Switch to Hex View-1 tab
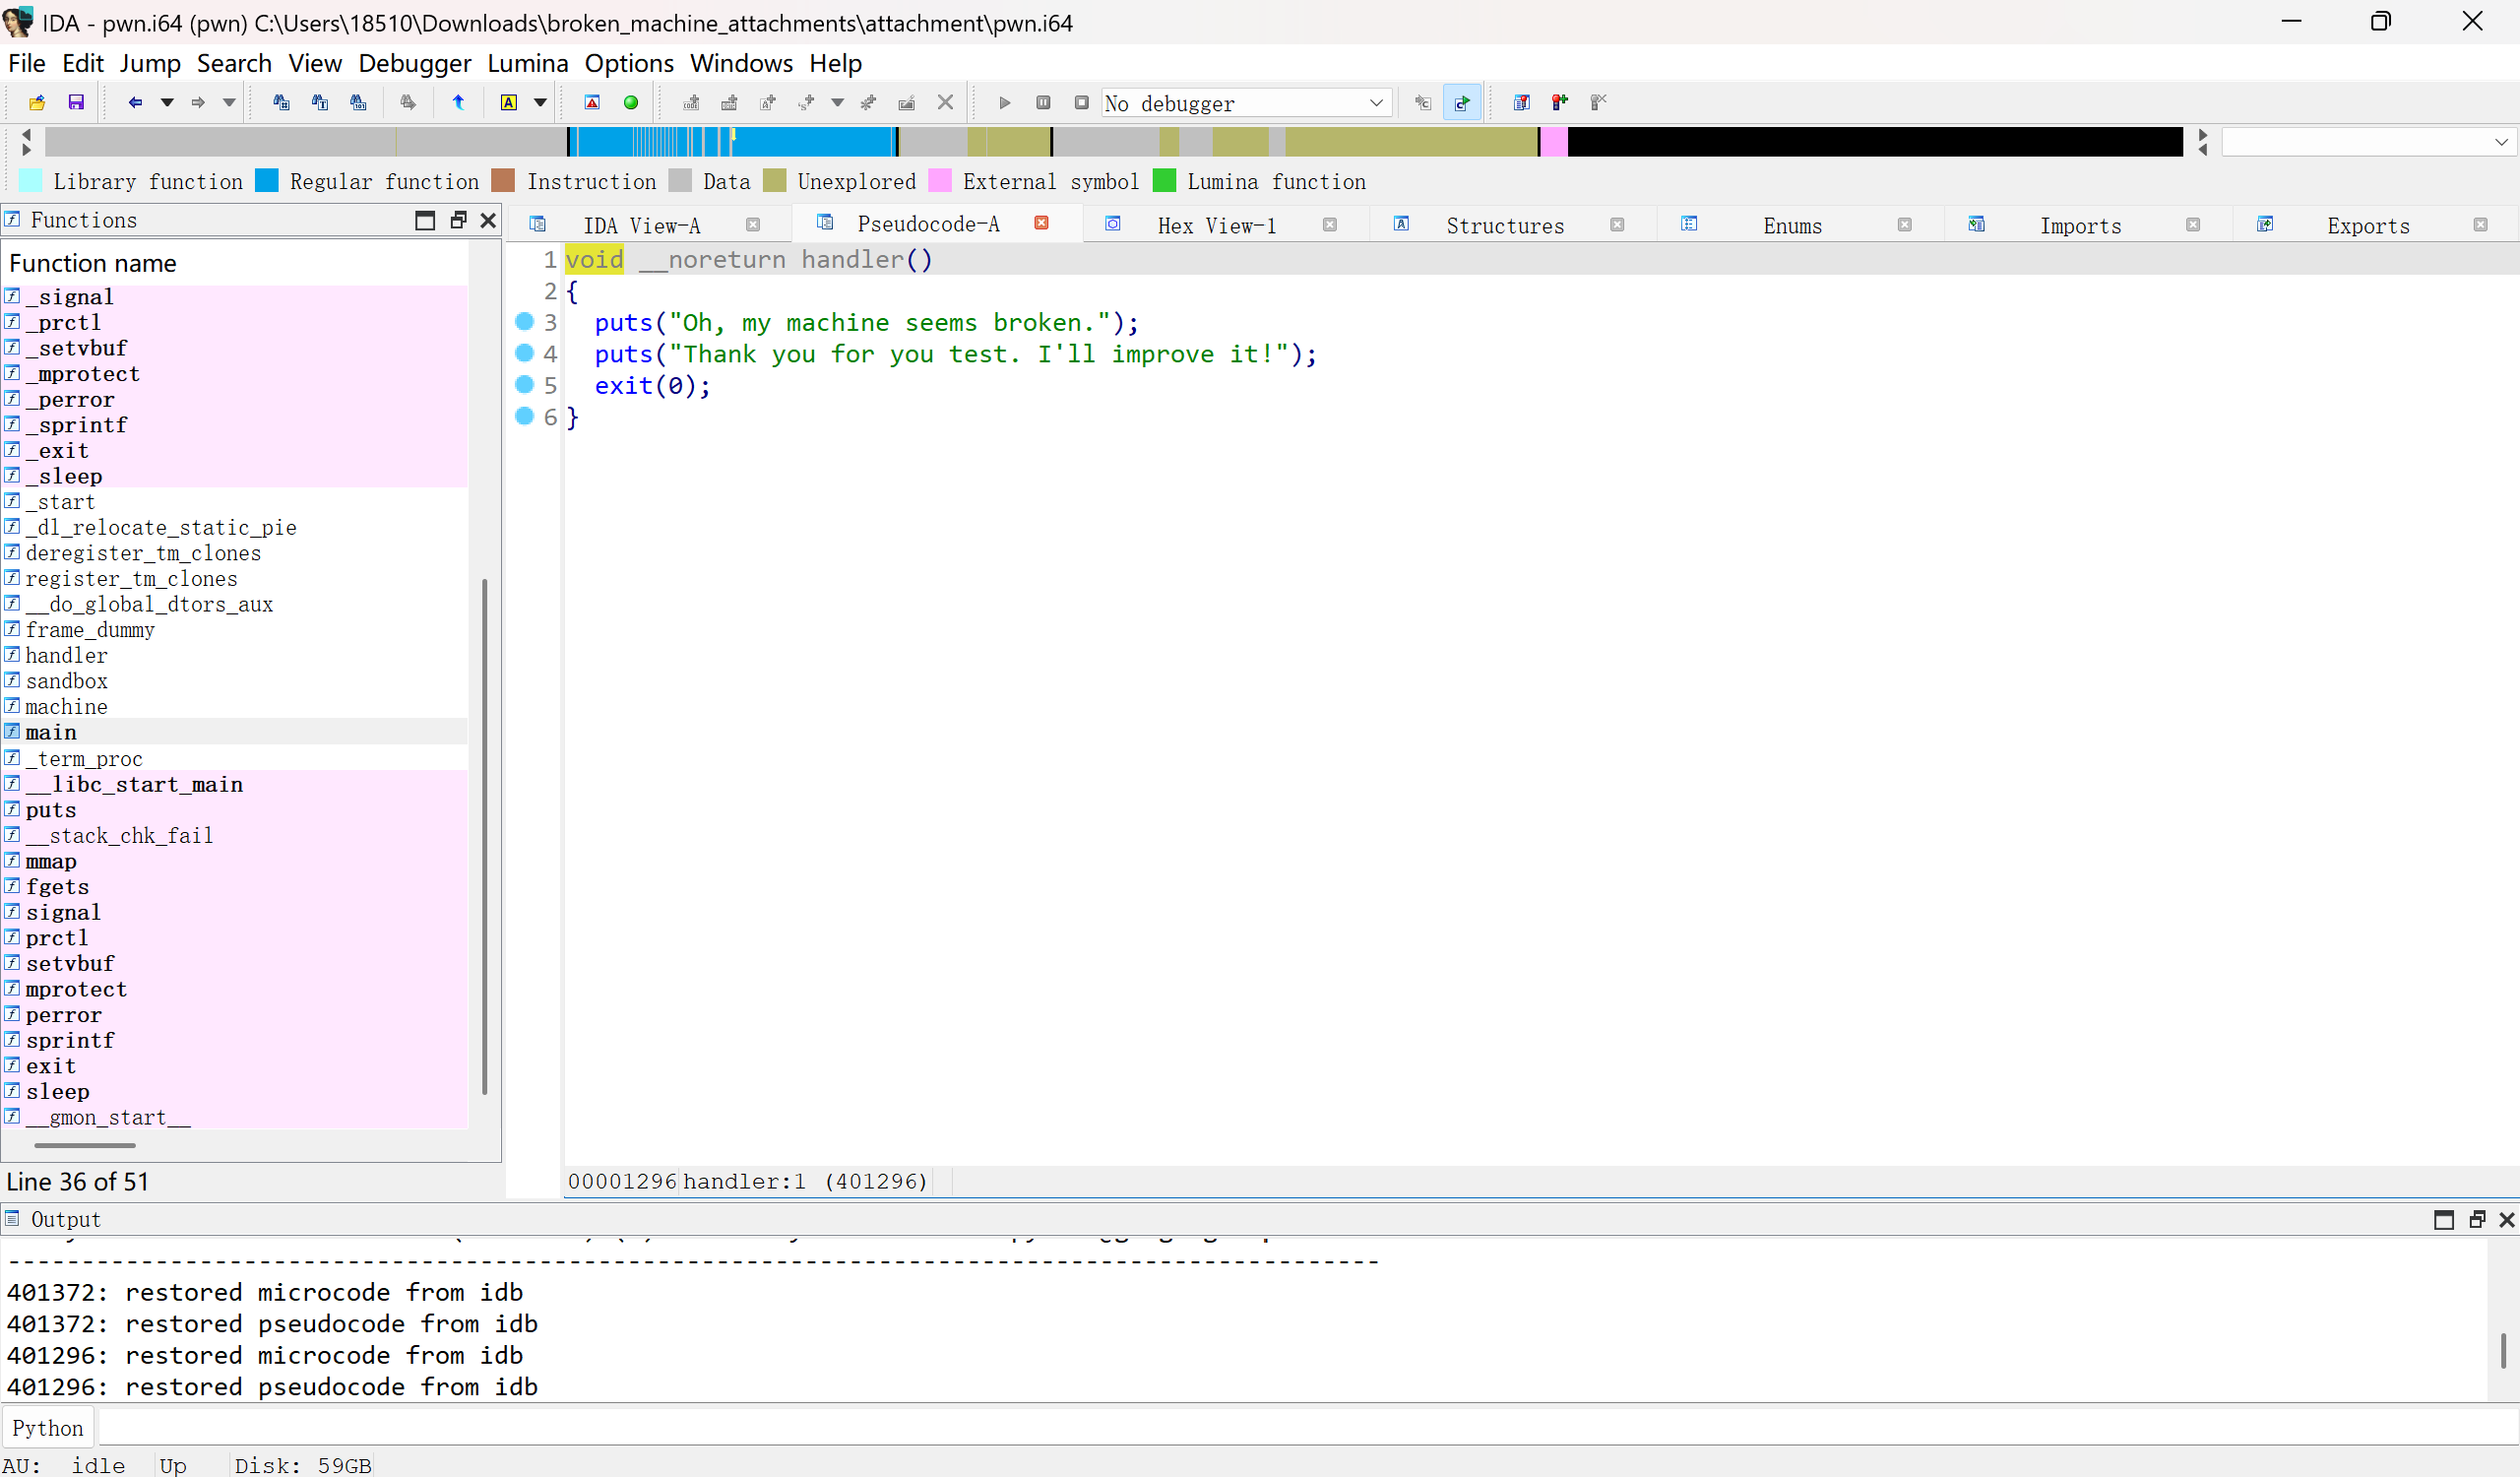This screenshot has height=1477, width=2520. click(1217, 225)
